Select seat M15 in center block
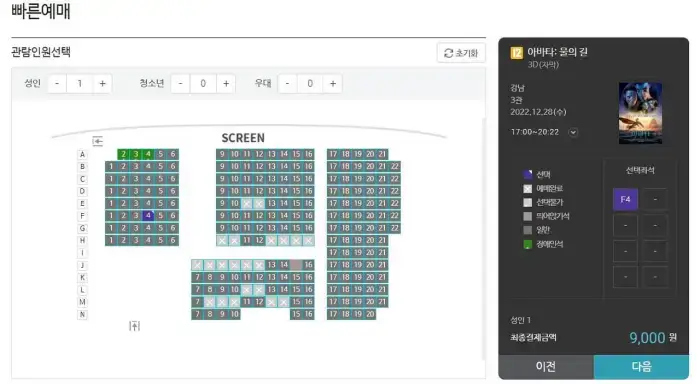700x384 pixels. [296, 301]
